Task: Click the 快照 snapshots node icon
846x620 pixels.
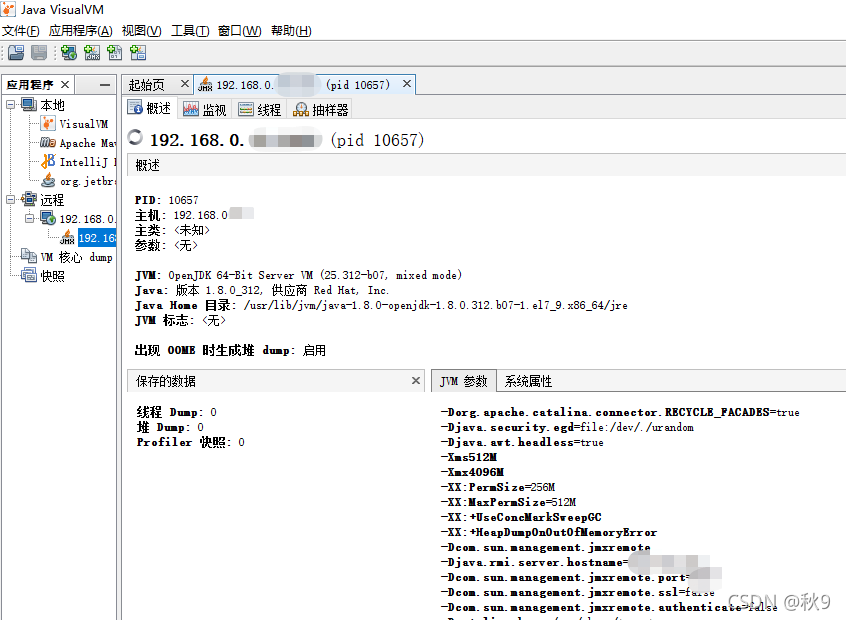Action: pos(29,275)
